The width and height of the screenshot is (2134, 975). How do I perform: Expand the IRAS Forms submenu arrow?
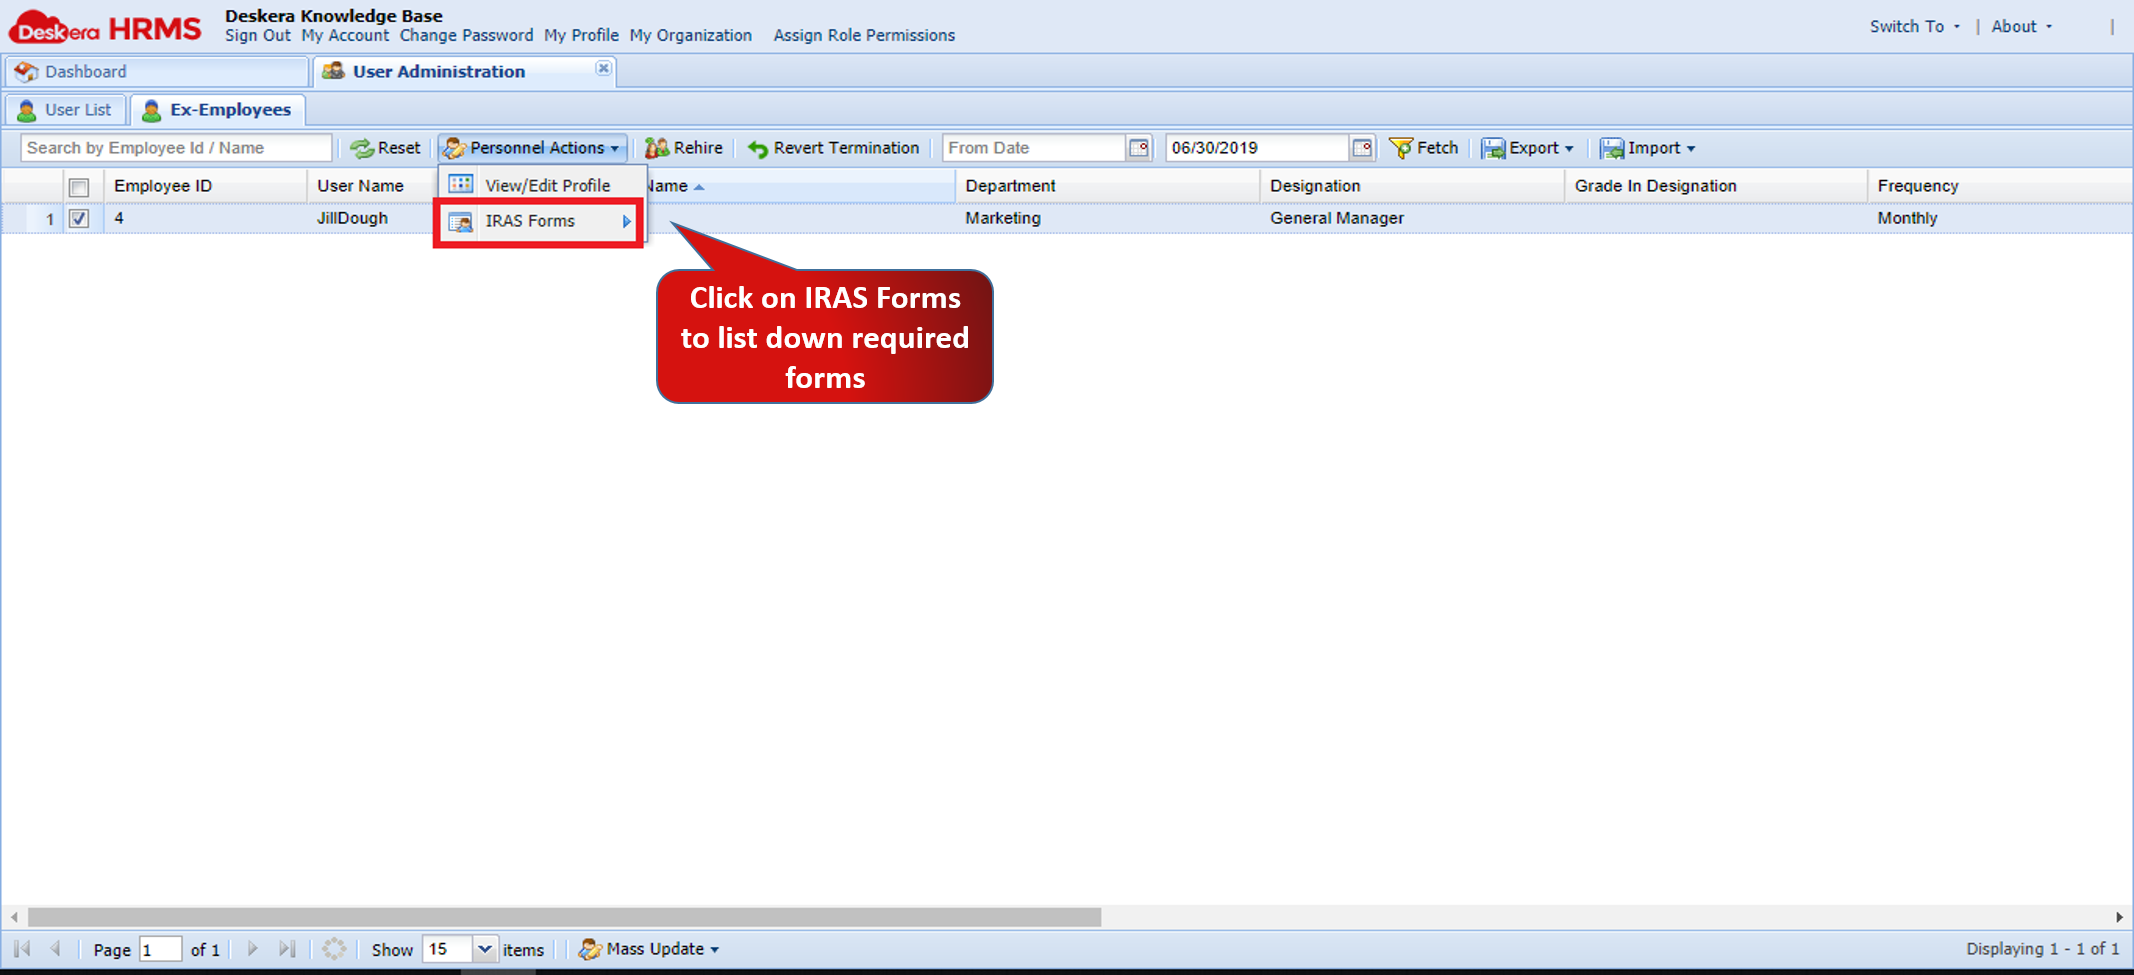tap(627, 222)
